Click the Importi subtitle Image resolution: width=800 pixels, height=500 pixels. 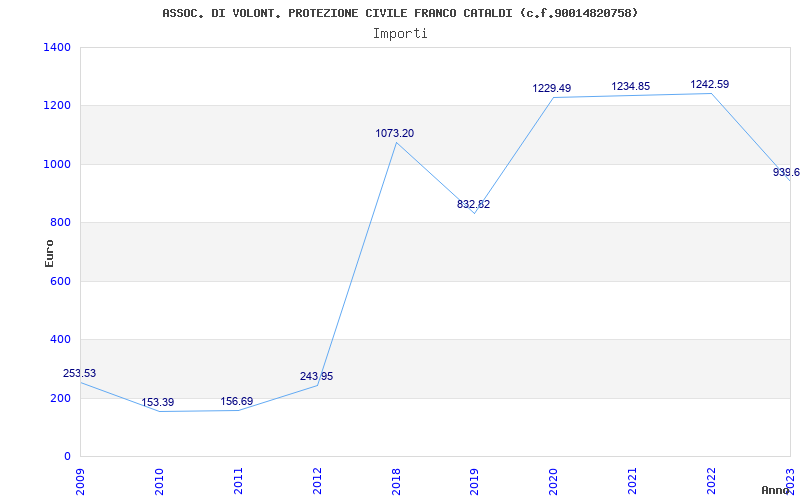point(400,34)
